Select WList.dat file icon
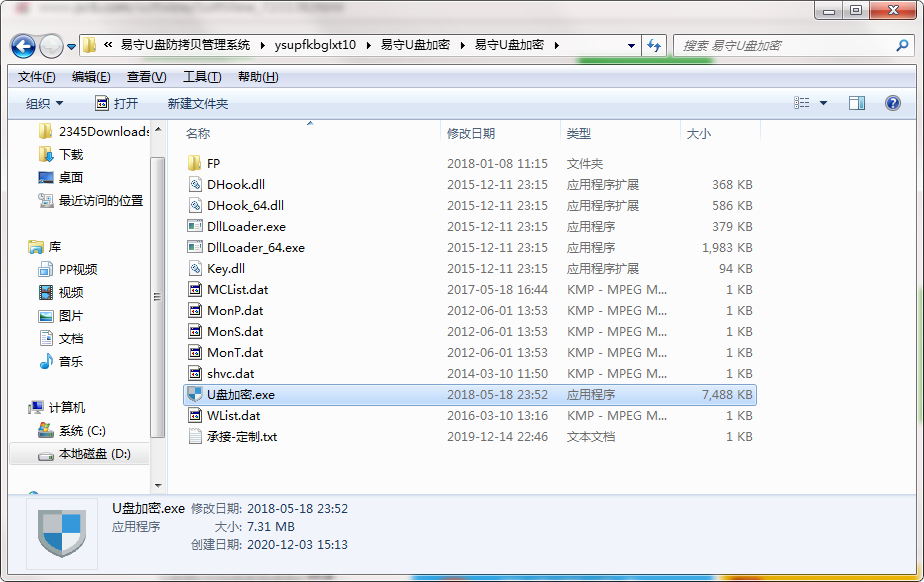The height and width of the screenshot is (582, 924). (x=194, y=415)
